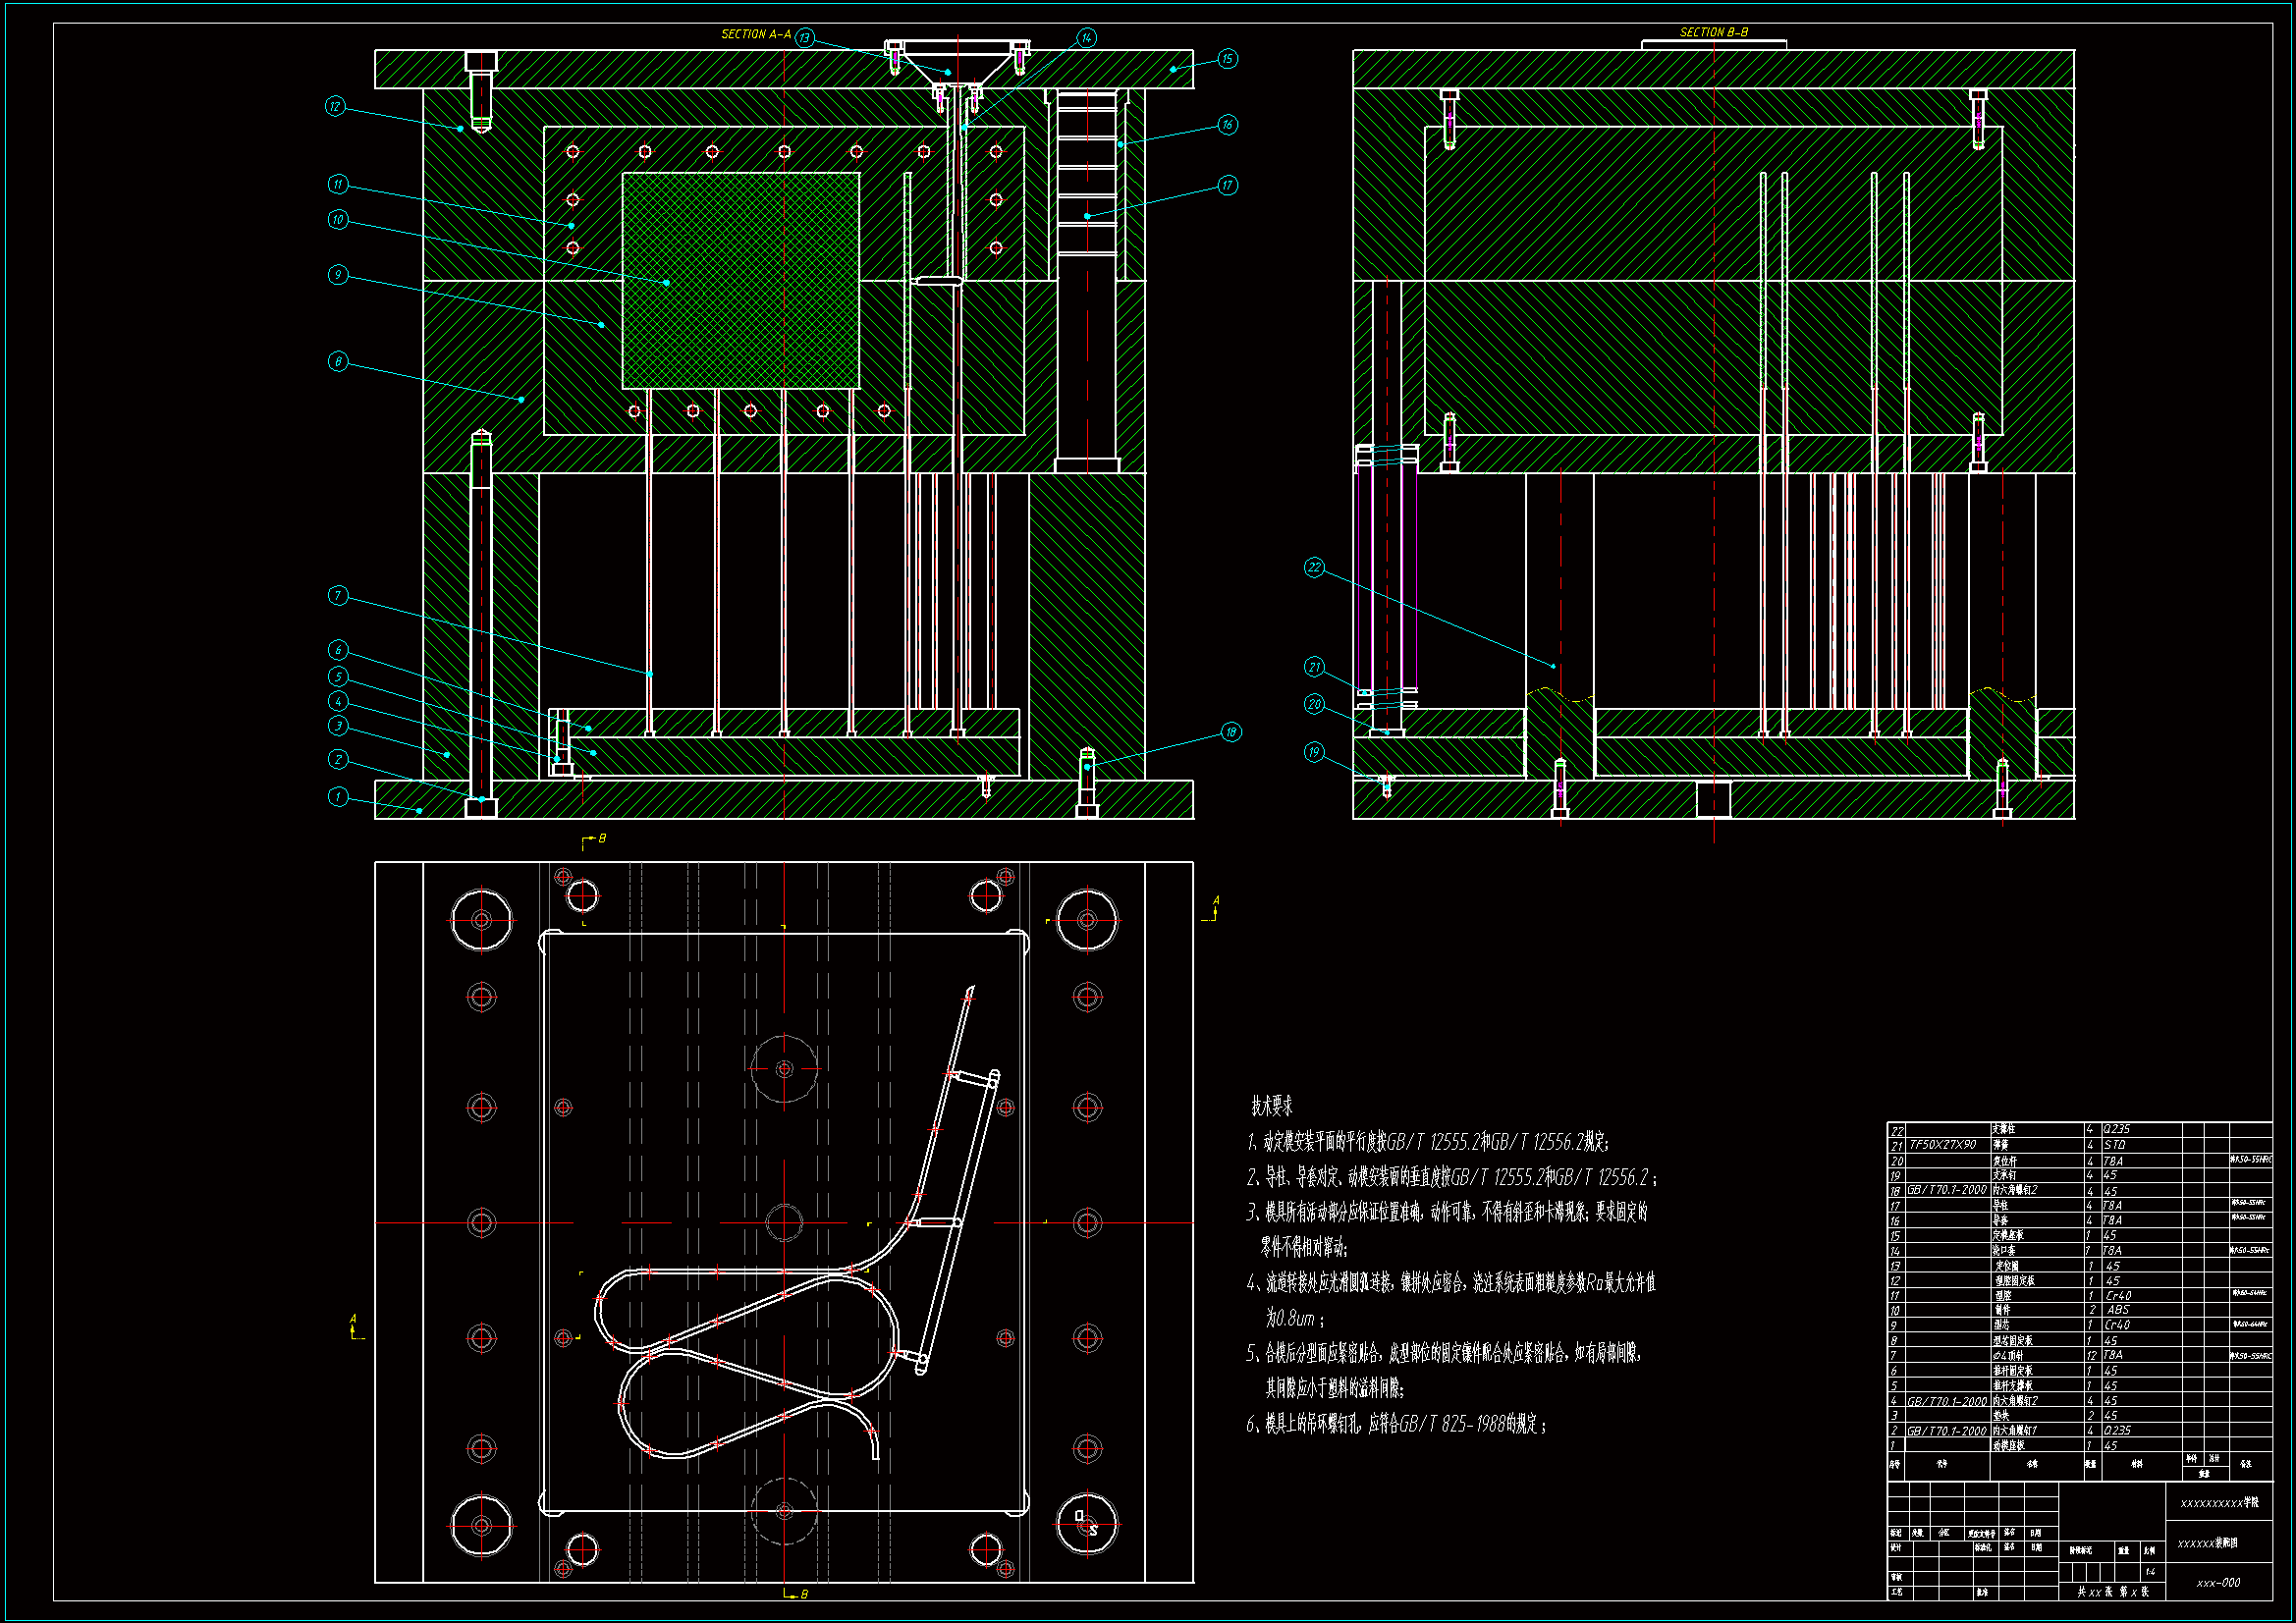
Task: Click the xxxxxx装配图 title cell
Action: [2207, 1543]
